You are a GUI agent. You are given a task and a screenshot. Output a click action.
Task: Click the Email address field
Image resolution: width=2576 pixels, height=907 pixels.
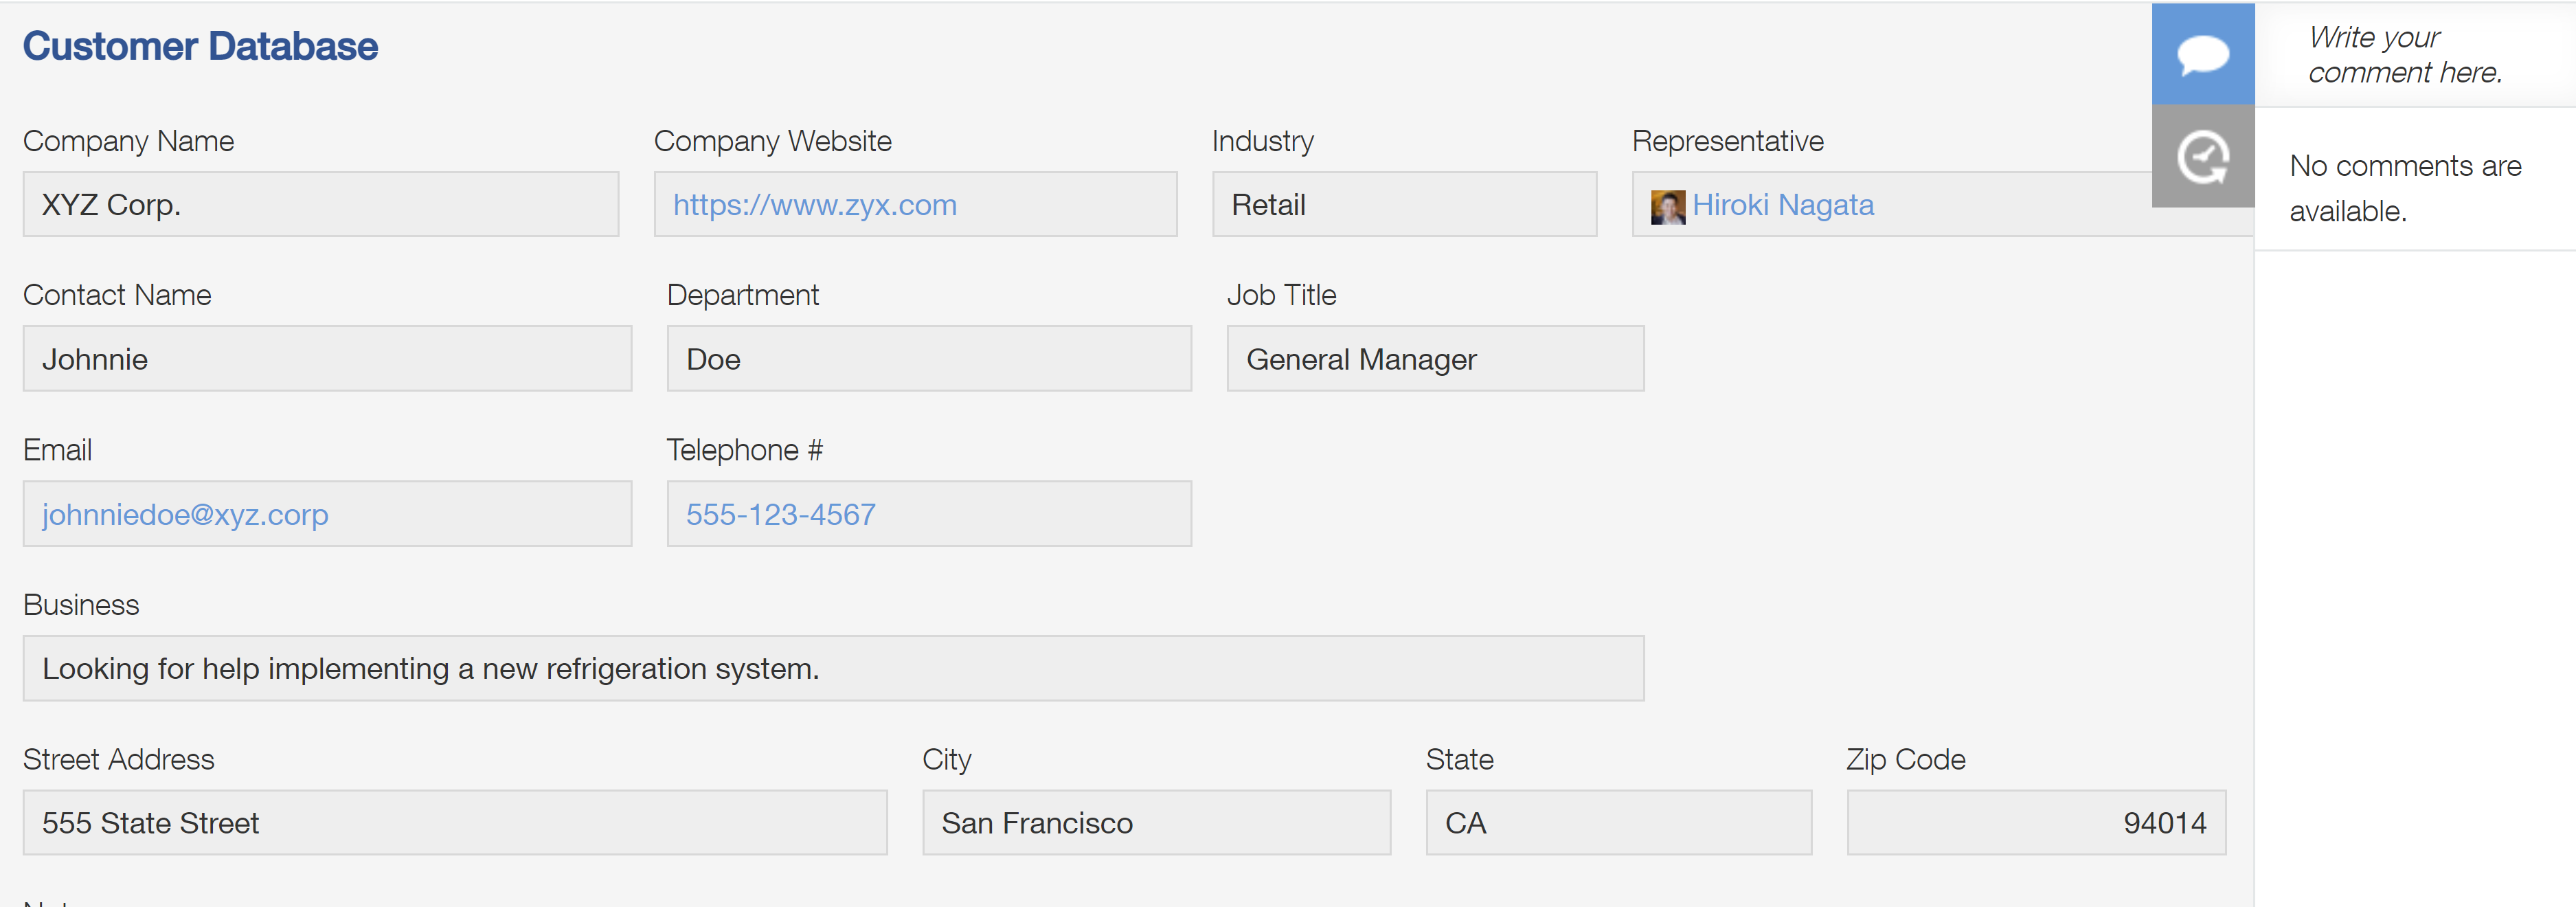pos(324,514)
